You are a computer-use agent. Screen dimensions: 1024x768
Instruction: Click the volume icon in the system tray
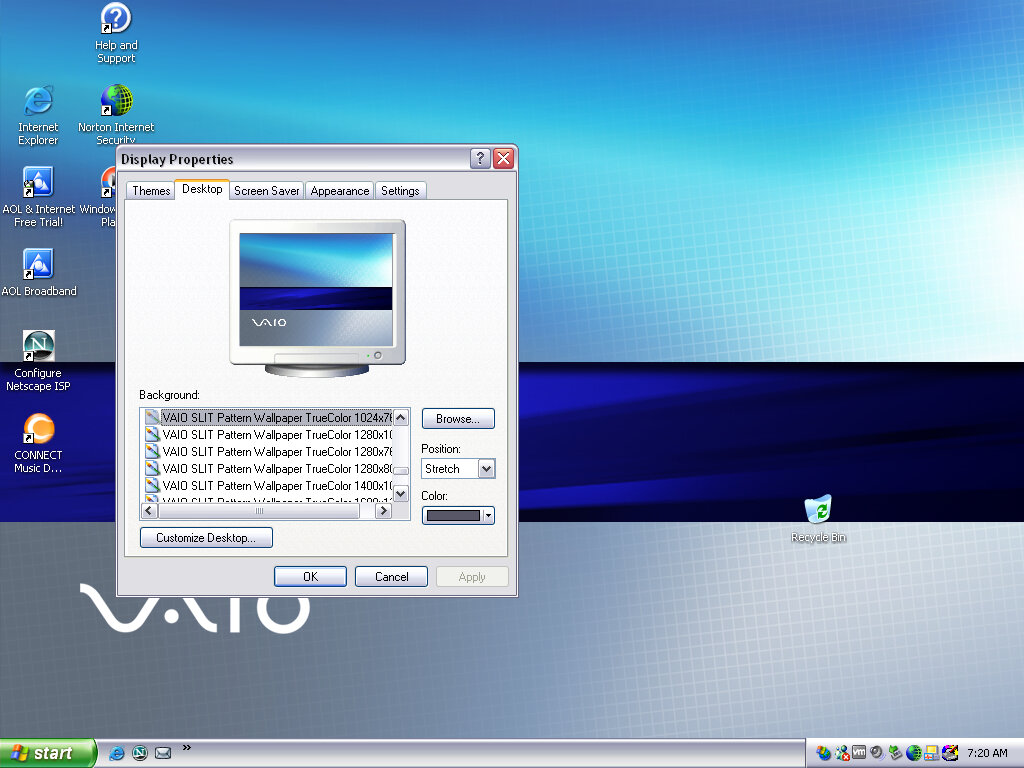(x=877, y=753)
